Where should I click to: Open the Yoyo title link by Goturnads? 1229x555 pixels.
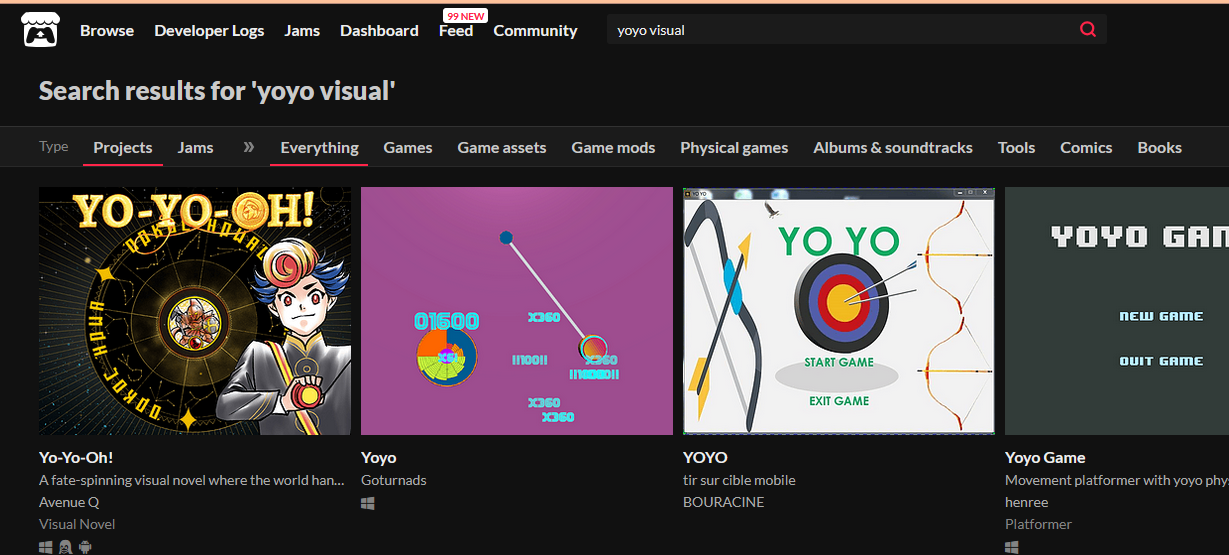378,457
